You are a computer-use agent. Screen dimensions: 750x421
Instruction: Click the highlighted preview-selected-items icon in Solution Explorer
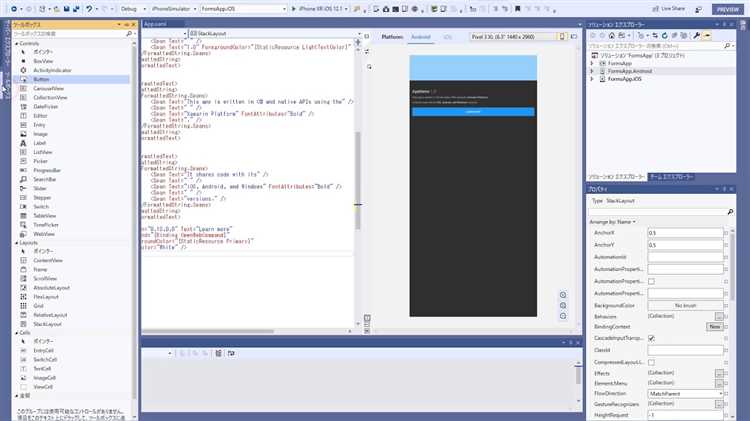tap(707, 35)
